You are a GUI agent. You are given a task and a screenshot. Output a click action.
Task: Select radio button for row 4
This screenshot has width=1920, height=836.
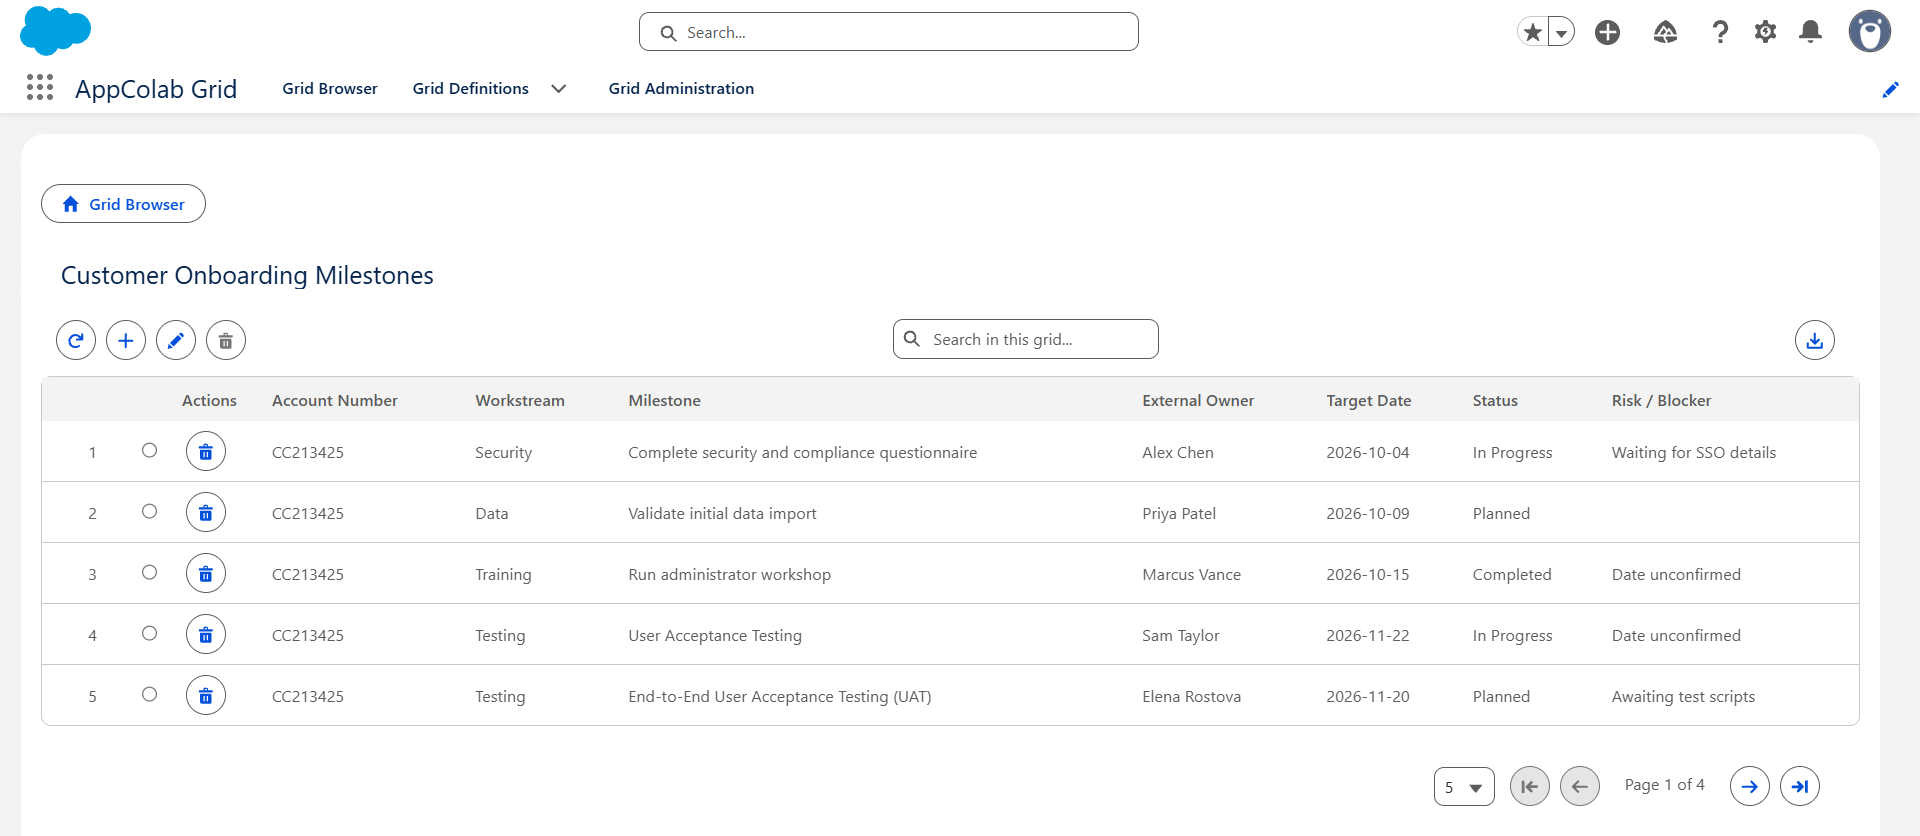pyautogui.click(x=150, y=634)
